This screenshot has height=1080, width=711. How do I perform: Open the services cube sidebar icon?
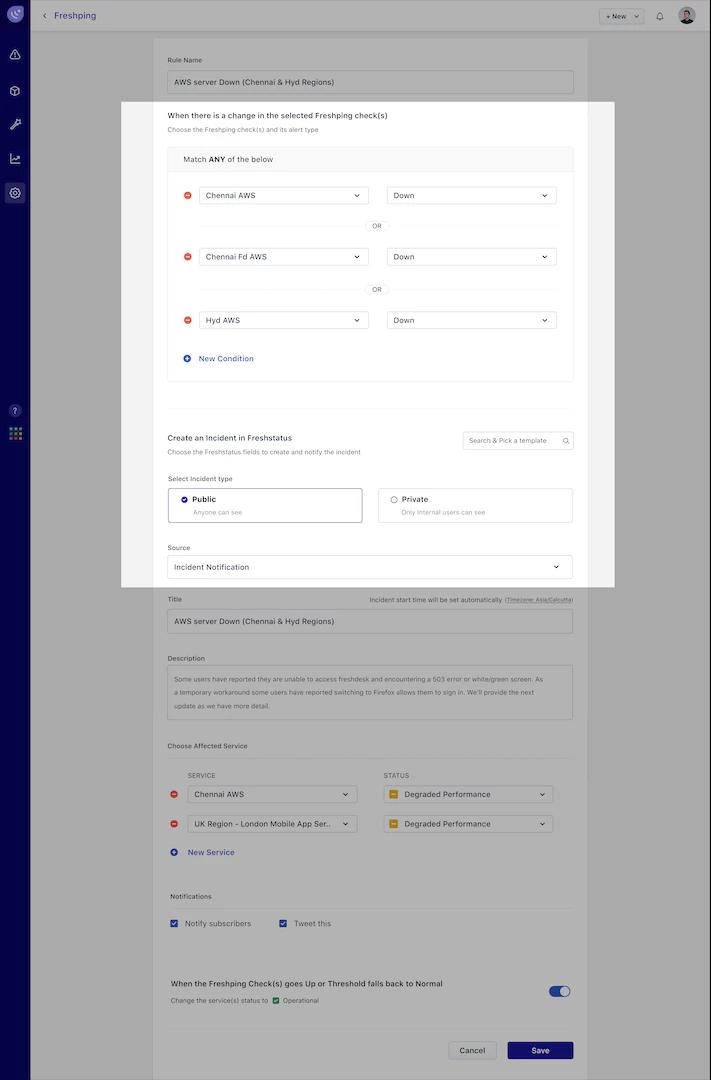click(15, 91)
